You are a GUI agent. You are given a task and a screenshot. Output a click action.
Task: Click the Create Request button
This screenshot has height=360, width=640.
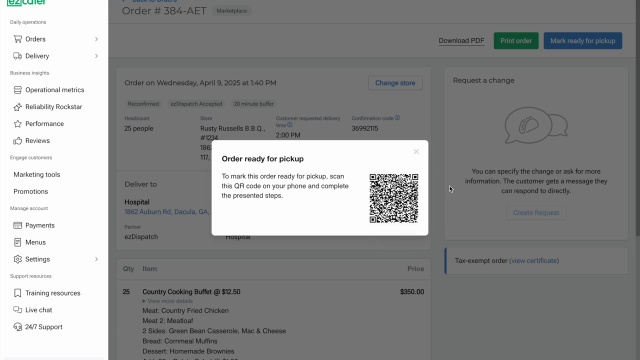click(x=536, y=213)
